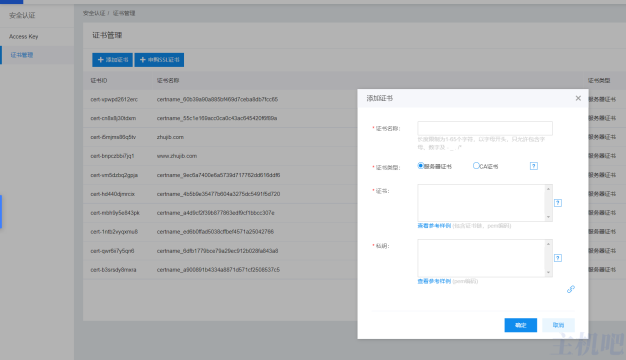Image resolution: width=626 pixels, height=360 pixels.
Task: Click the chain link icon in dialog
Action: pos(571,289)
